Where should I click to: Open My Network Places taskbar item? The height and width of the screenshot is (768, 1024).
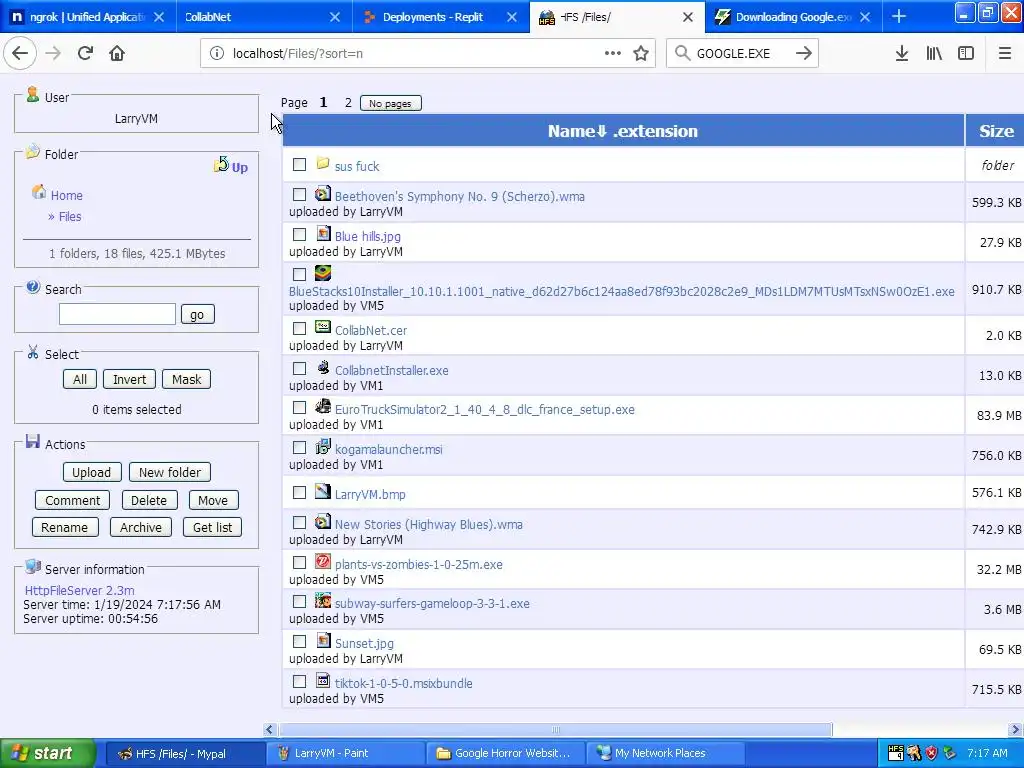click(x=665, y=753)
